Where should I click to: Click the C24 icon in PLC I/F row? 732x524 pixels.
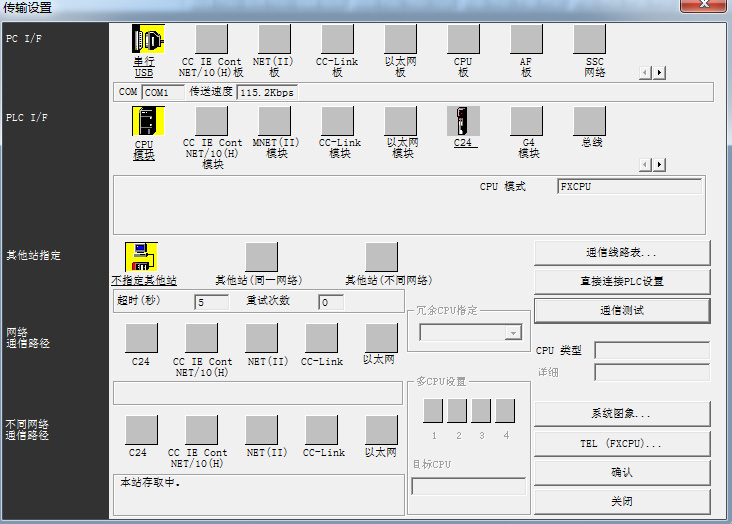tap(463, 122)
